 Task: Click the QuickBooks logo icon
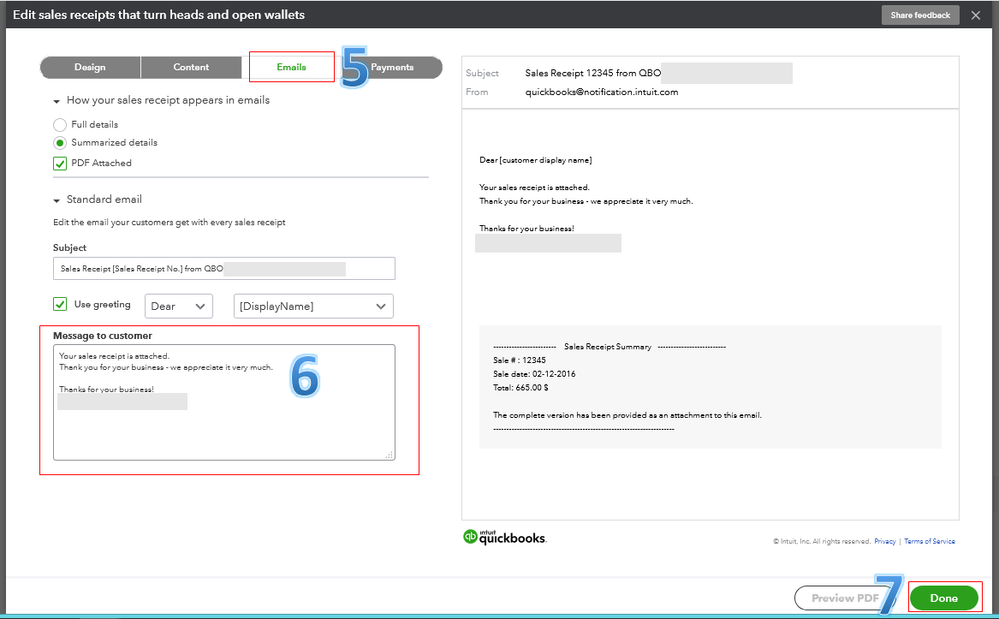pyautogui.click(x=470, y=537)
